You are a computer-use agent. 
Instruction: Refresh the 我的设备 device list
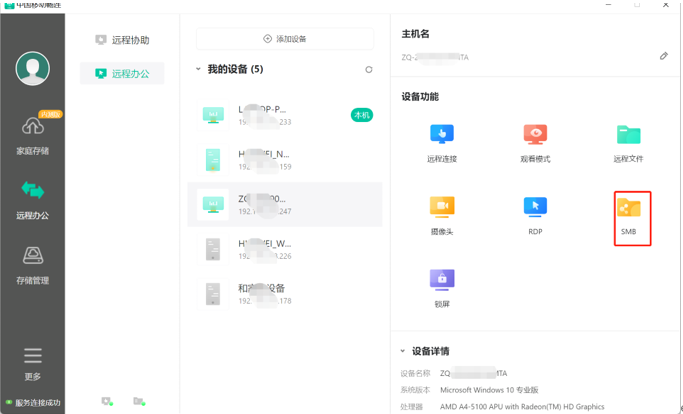pos(369,70)
